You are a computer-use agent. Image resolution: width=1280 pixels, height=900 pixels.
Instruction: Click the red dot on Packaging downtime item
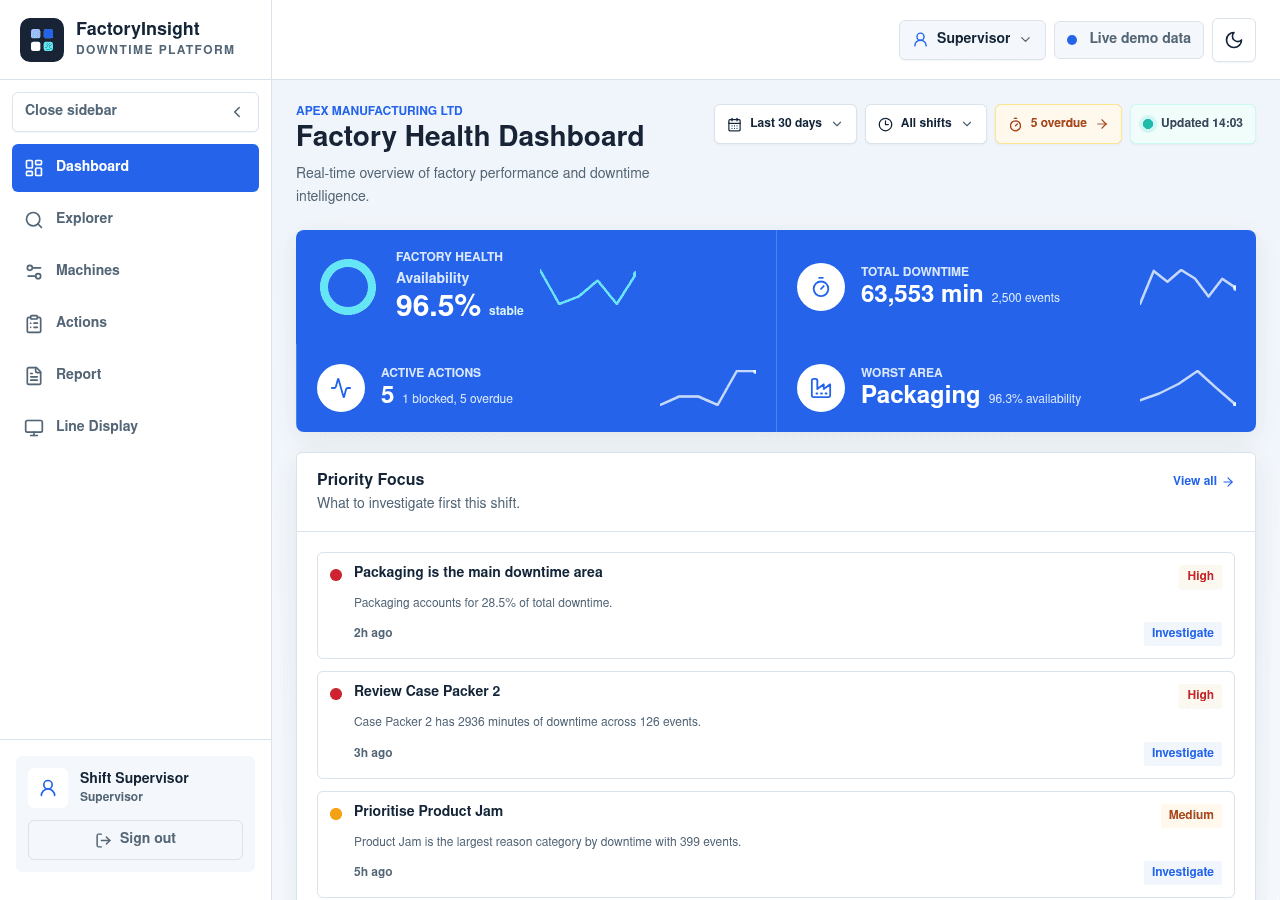point(336,575)
